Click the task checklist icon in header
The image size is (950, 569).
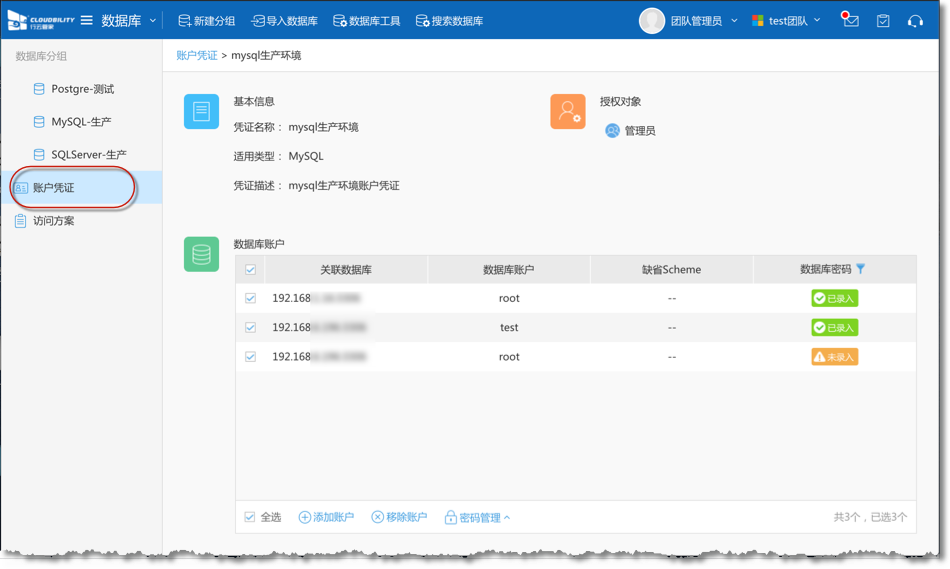click(883, 21)
